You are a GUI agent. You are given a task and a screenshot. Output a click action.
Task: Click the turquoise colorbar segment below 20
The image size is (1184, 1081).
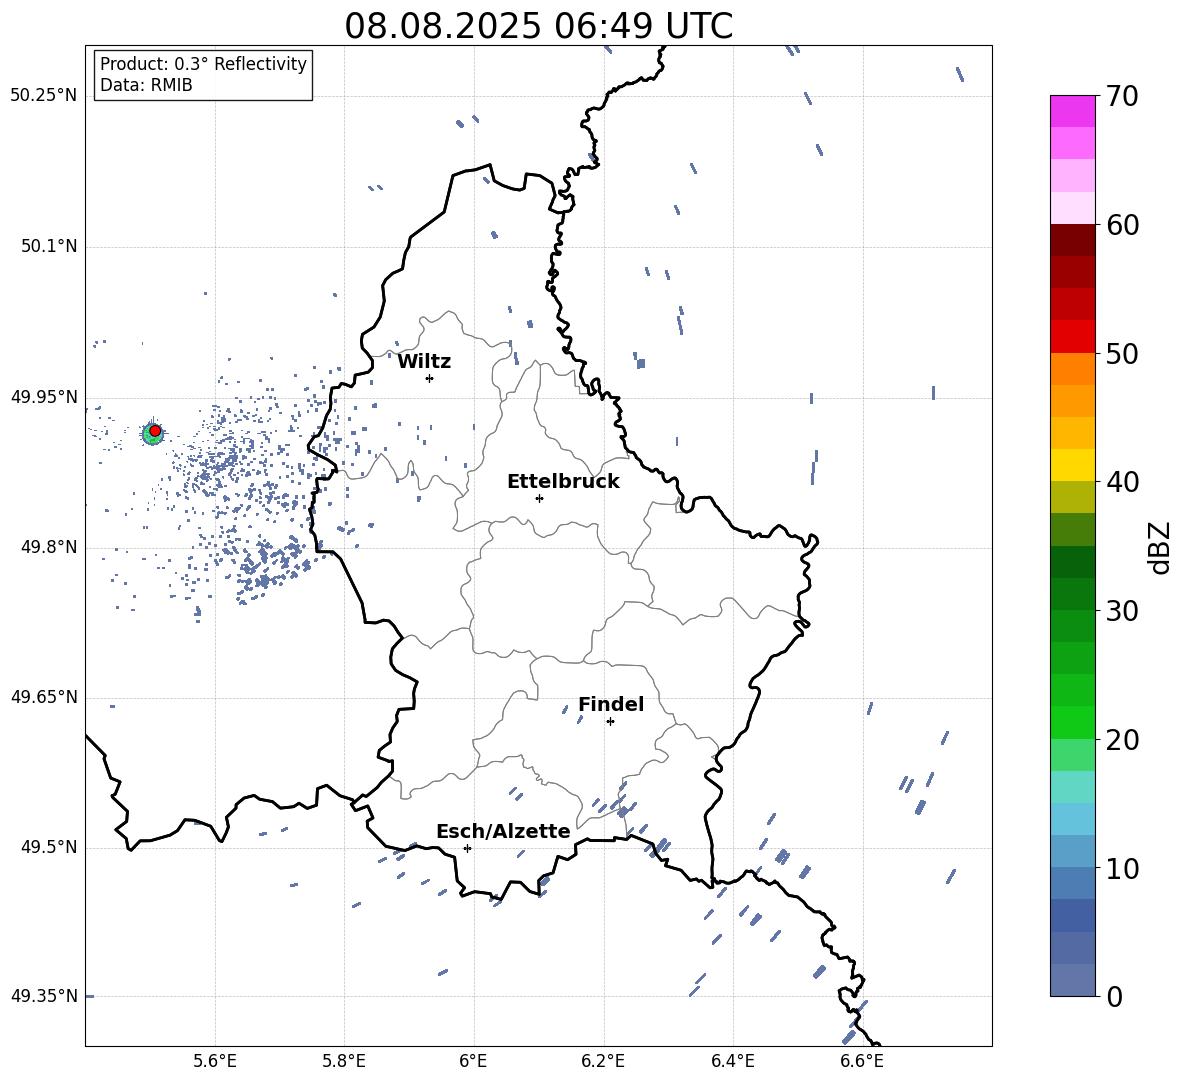pyautogui.click(x=1072, y=787)
